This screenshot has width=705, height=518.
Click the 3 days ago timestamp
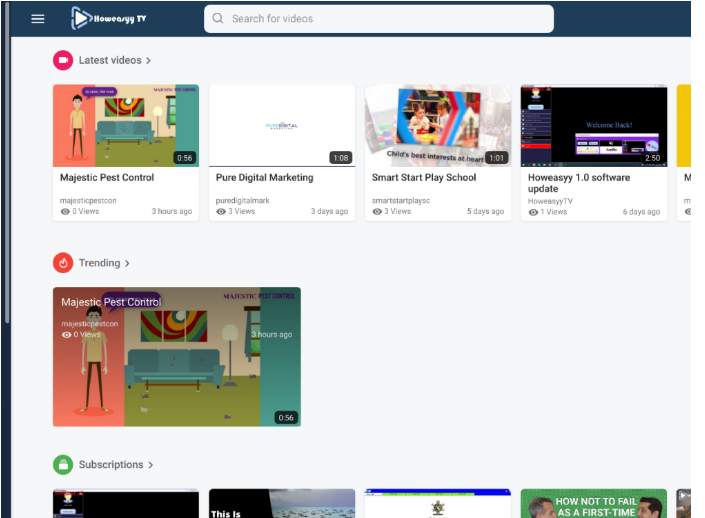pos(330,211)
